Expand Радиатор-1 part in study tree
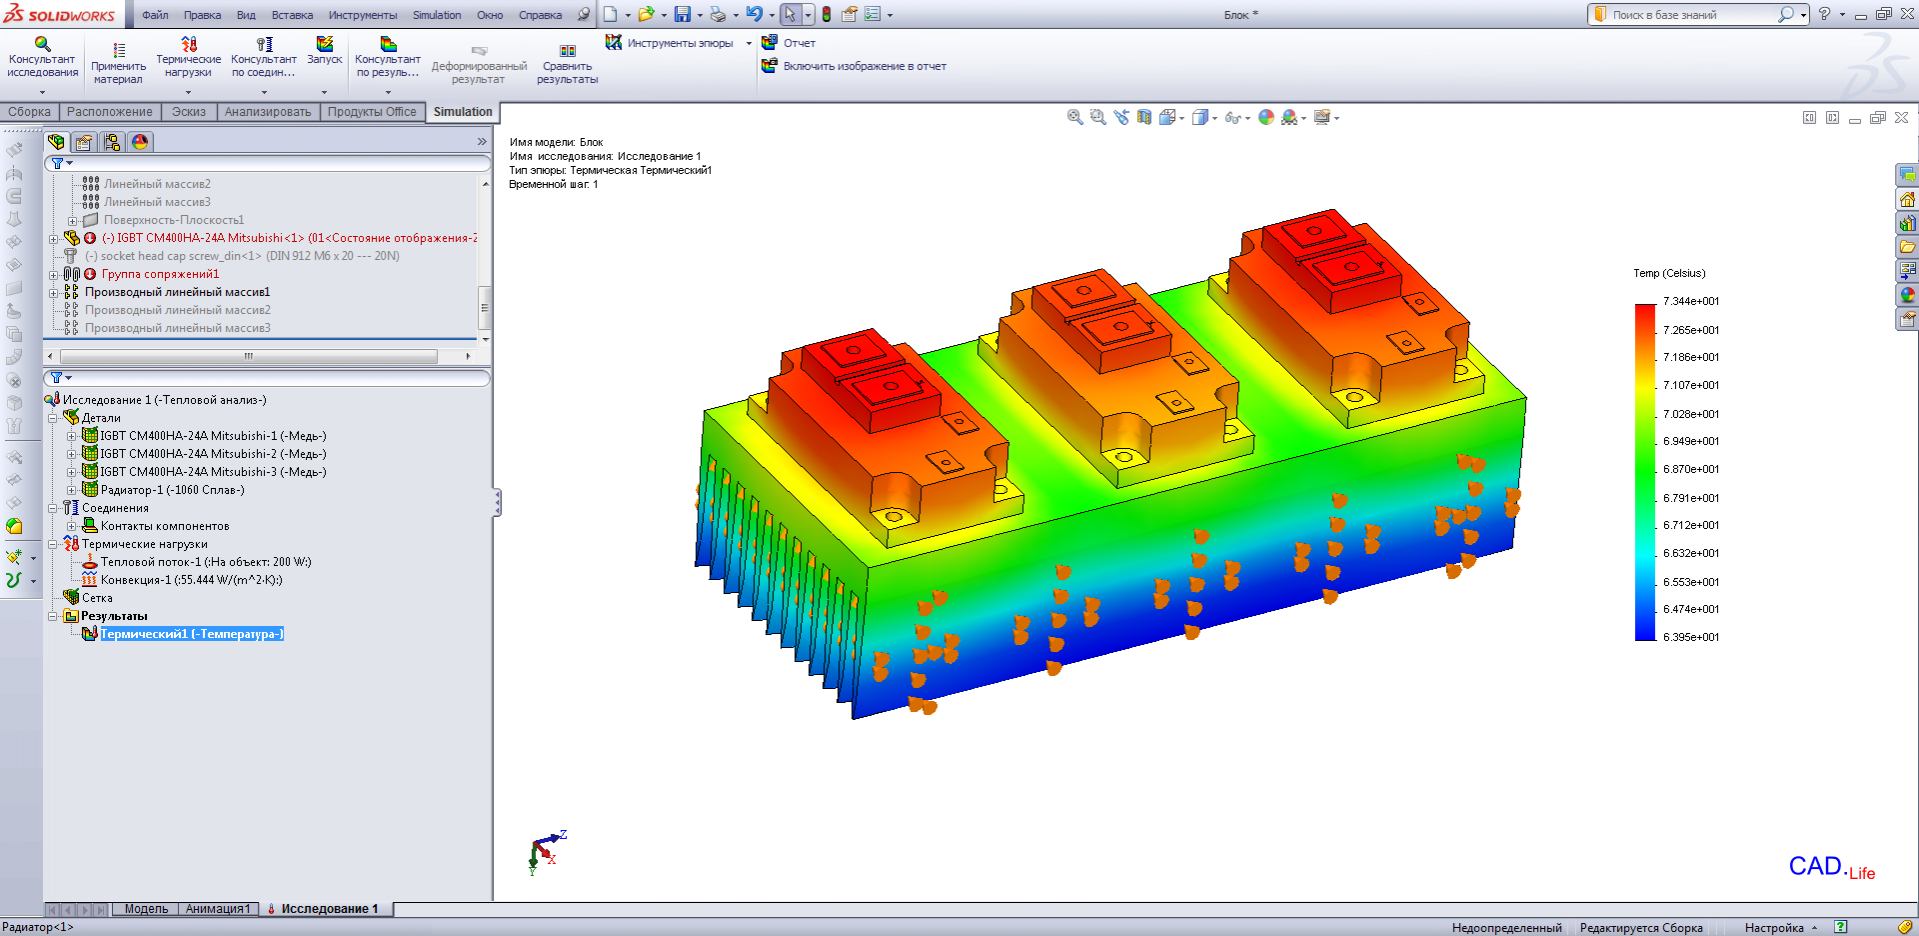Viewport: 1919px width, 936px height. point(71,490)
